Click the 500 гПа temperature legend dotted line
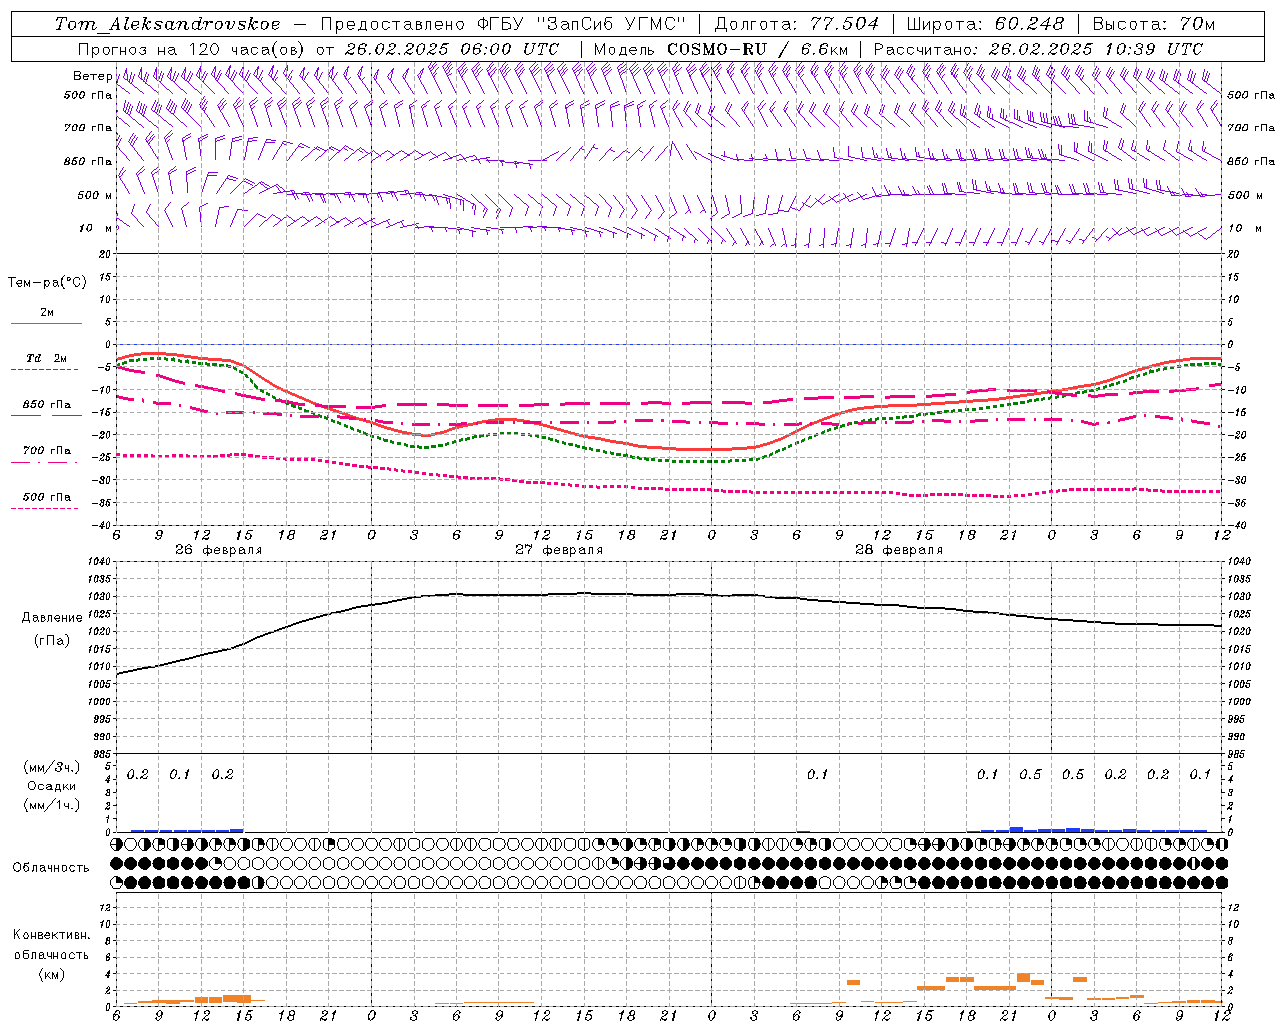The width and height of the screenshot is (1280, 1024). (x=44, y=508)
